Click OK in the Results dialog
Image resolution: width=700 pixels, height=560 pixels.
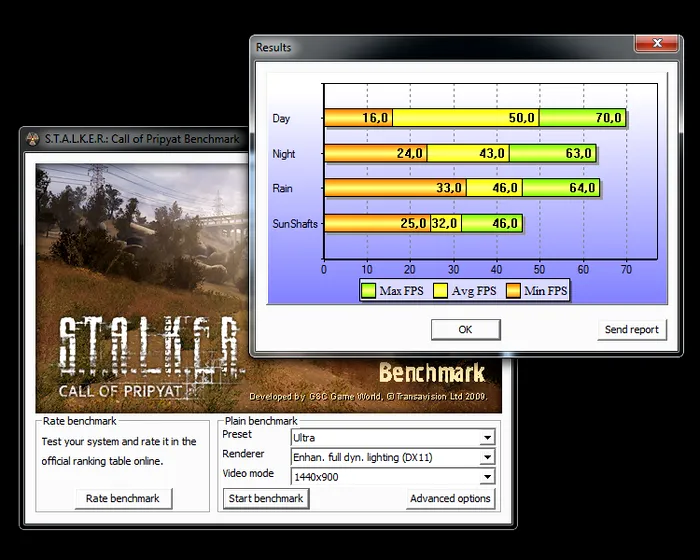[466, 330]
